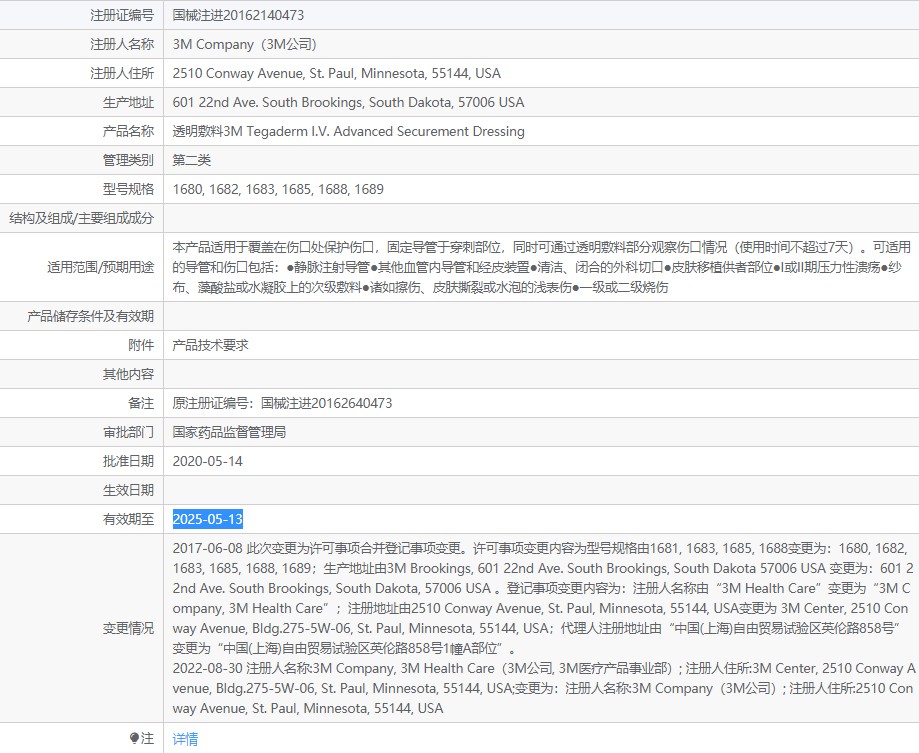Select the 适用范围/预期用途 field label
The image size is (919, 753).
(x=101, y=267)
